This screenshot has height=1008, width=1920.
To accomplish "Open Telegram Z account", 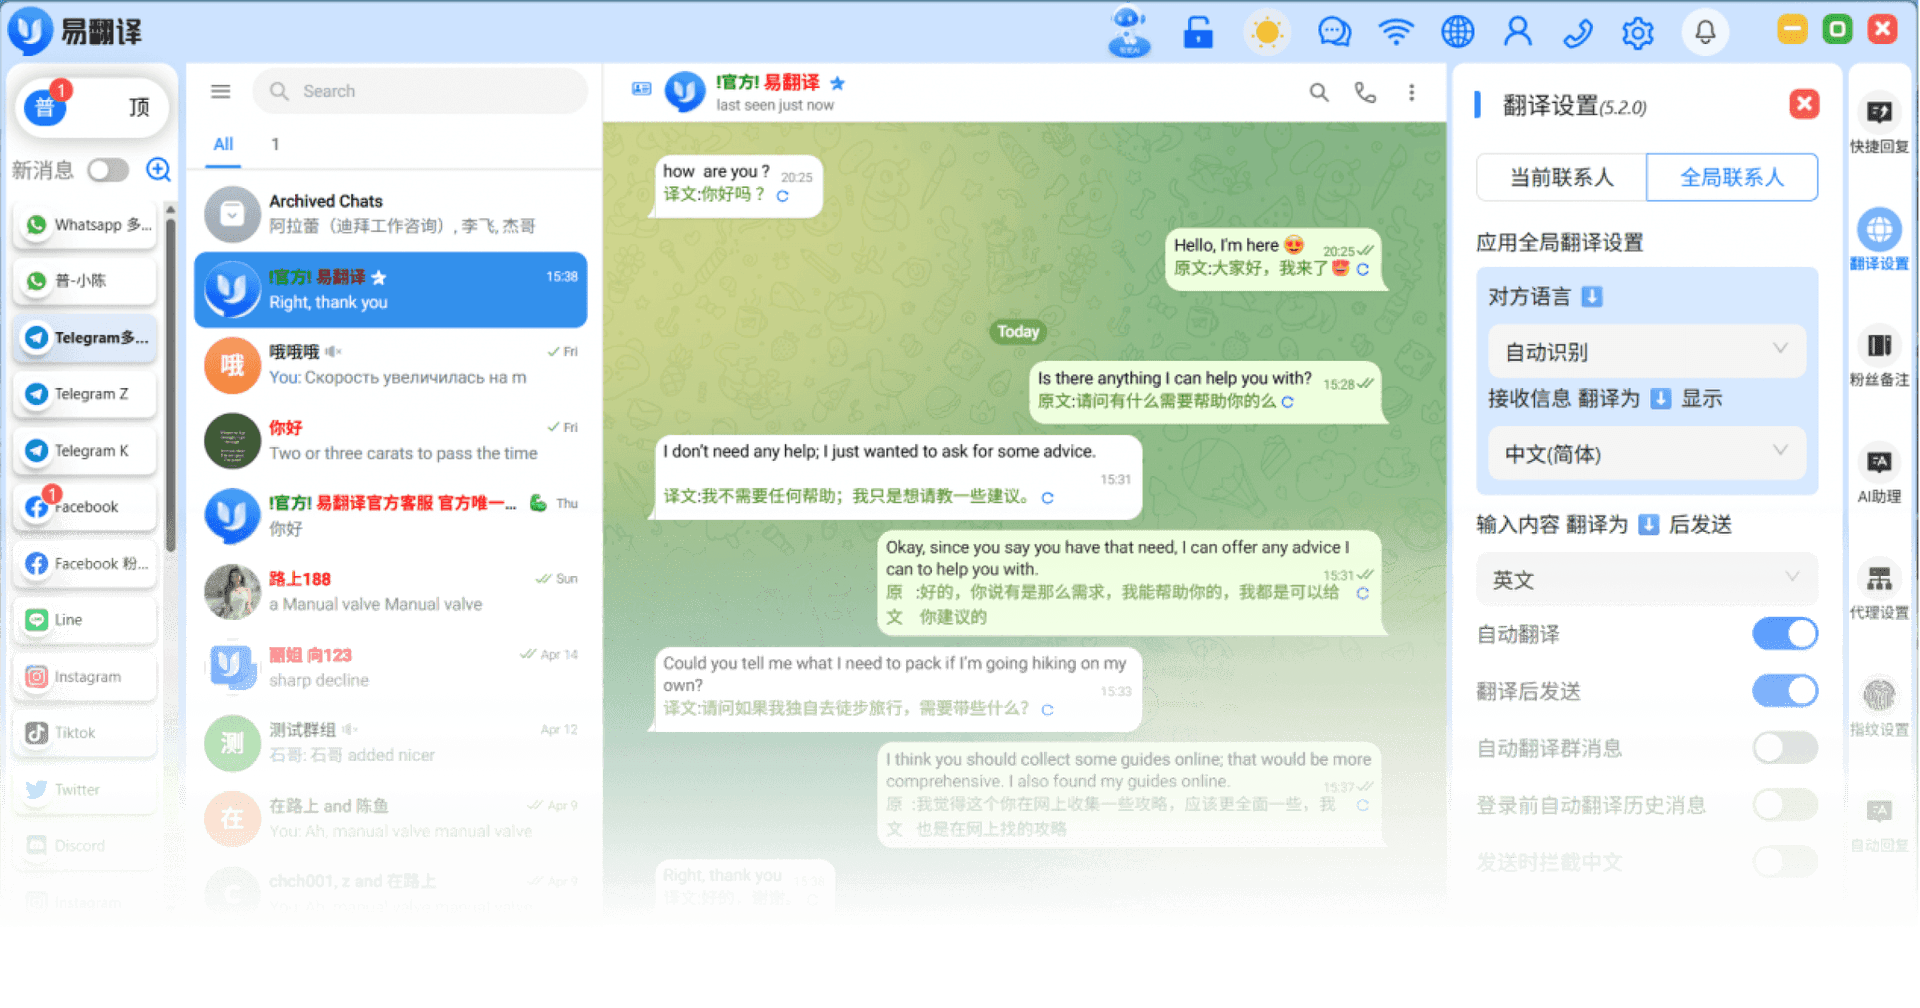I will (x=86, y=394).
